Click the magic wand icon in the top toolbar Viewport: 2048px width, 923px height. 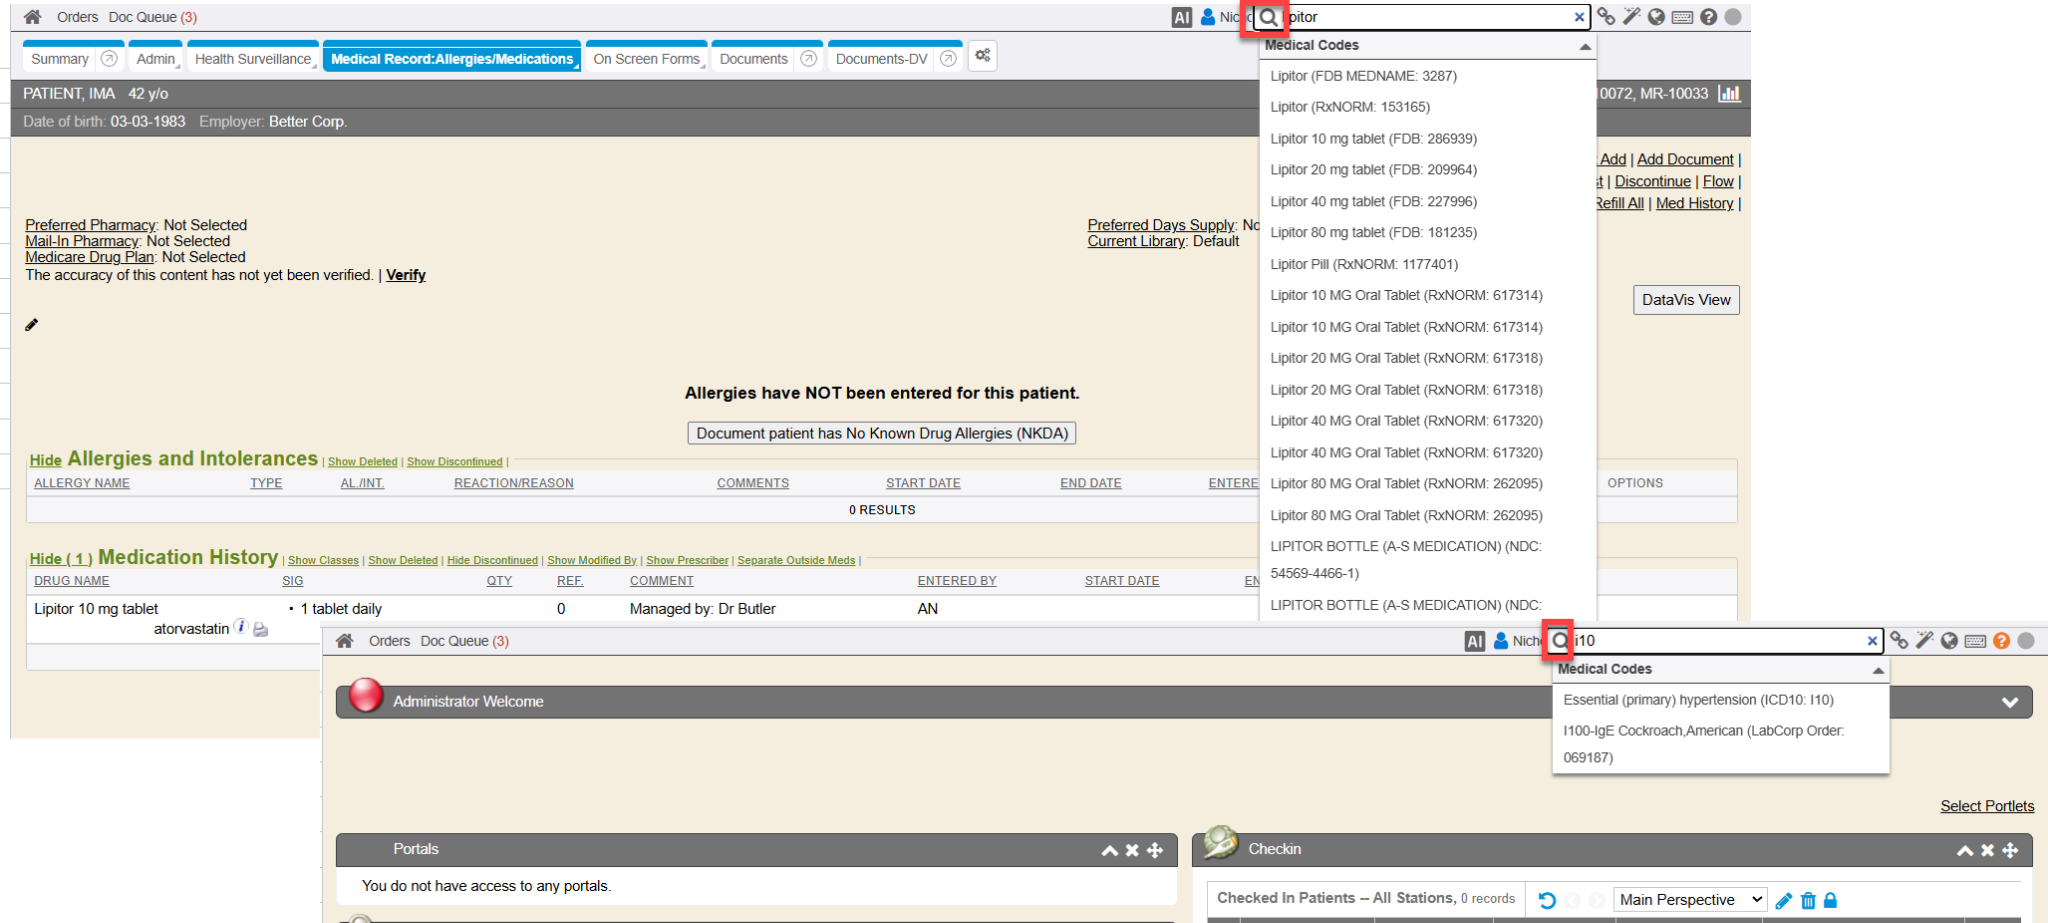[1631, 17]
